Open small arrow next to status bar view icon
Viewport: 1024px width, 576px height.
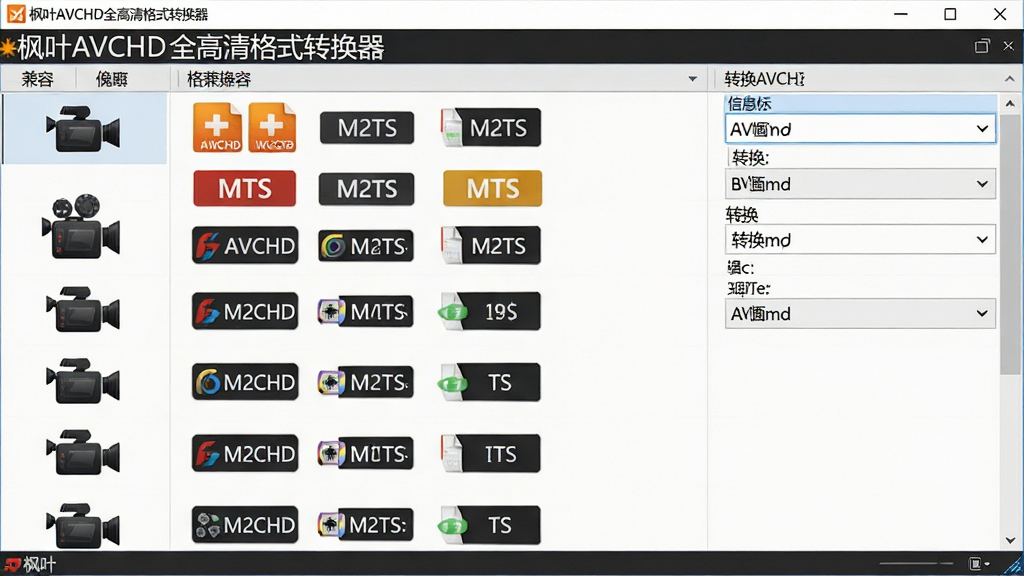[987, 564]
